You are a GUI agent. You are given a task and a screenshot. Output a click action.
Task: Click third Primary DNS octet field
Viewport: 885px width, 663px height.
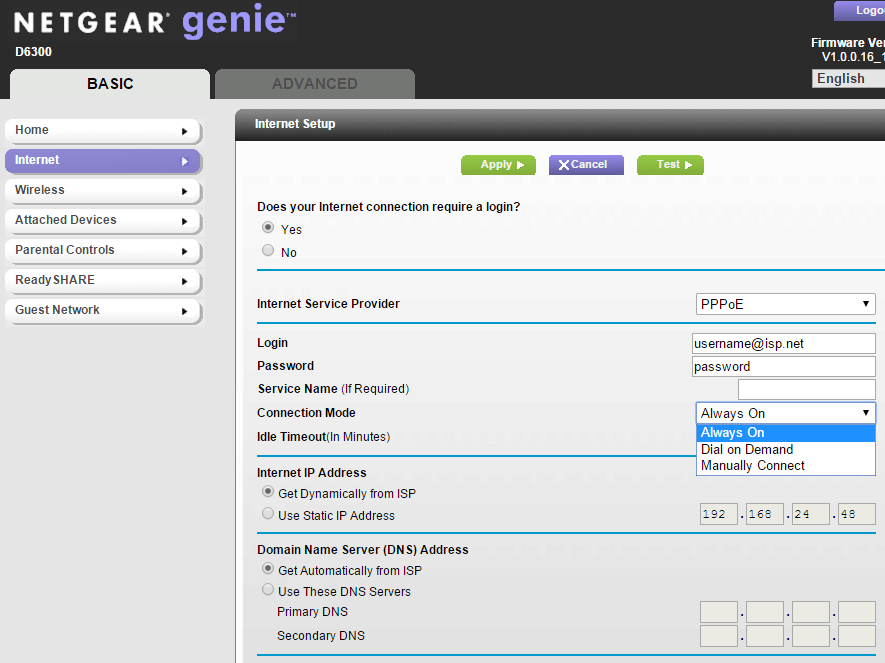(x=810, y=612)
